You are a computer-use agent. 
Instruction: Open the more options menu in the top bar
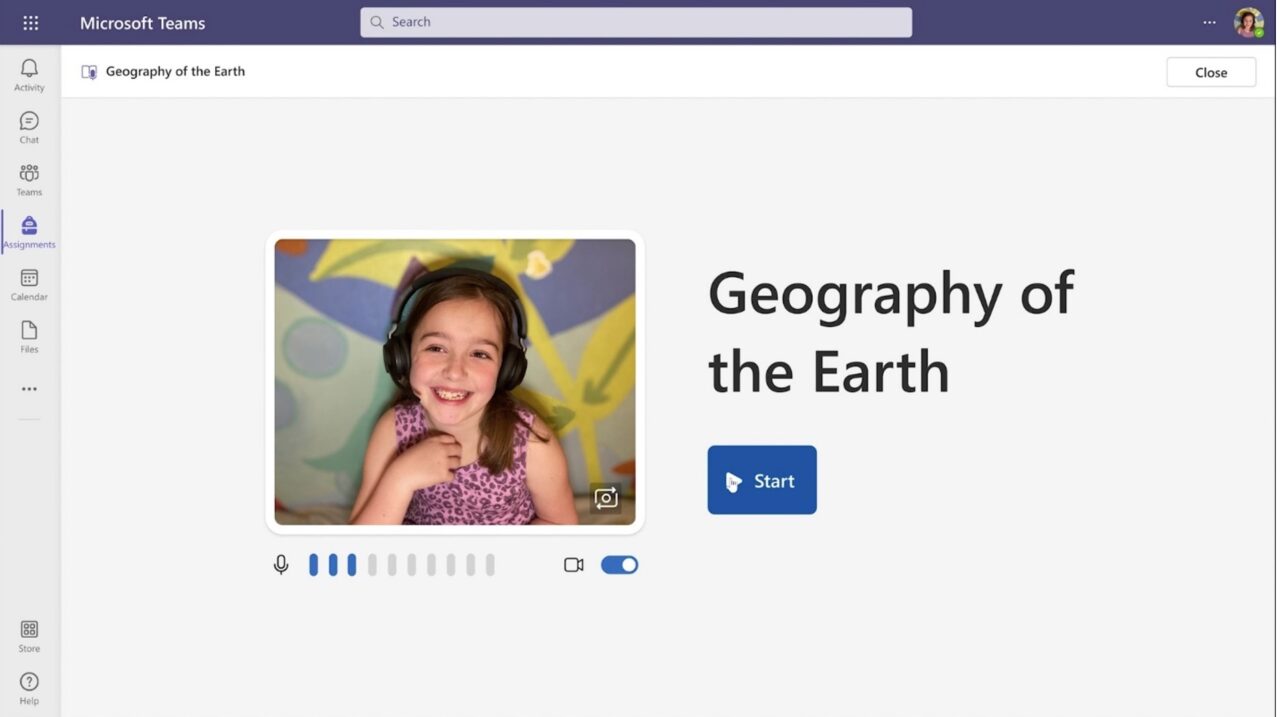coord(1209,22)
